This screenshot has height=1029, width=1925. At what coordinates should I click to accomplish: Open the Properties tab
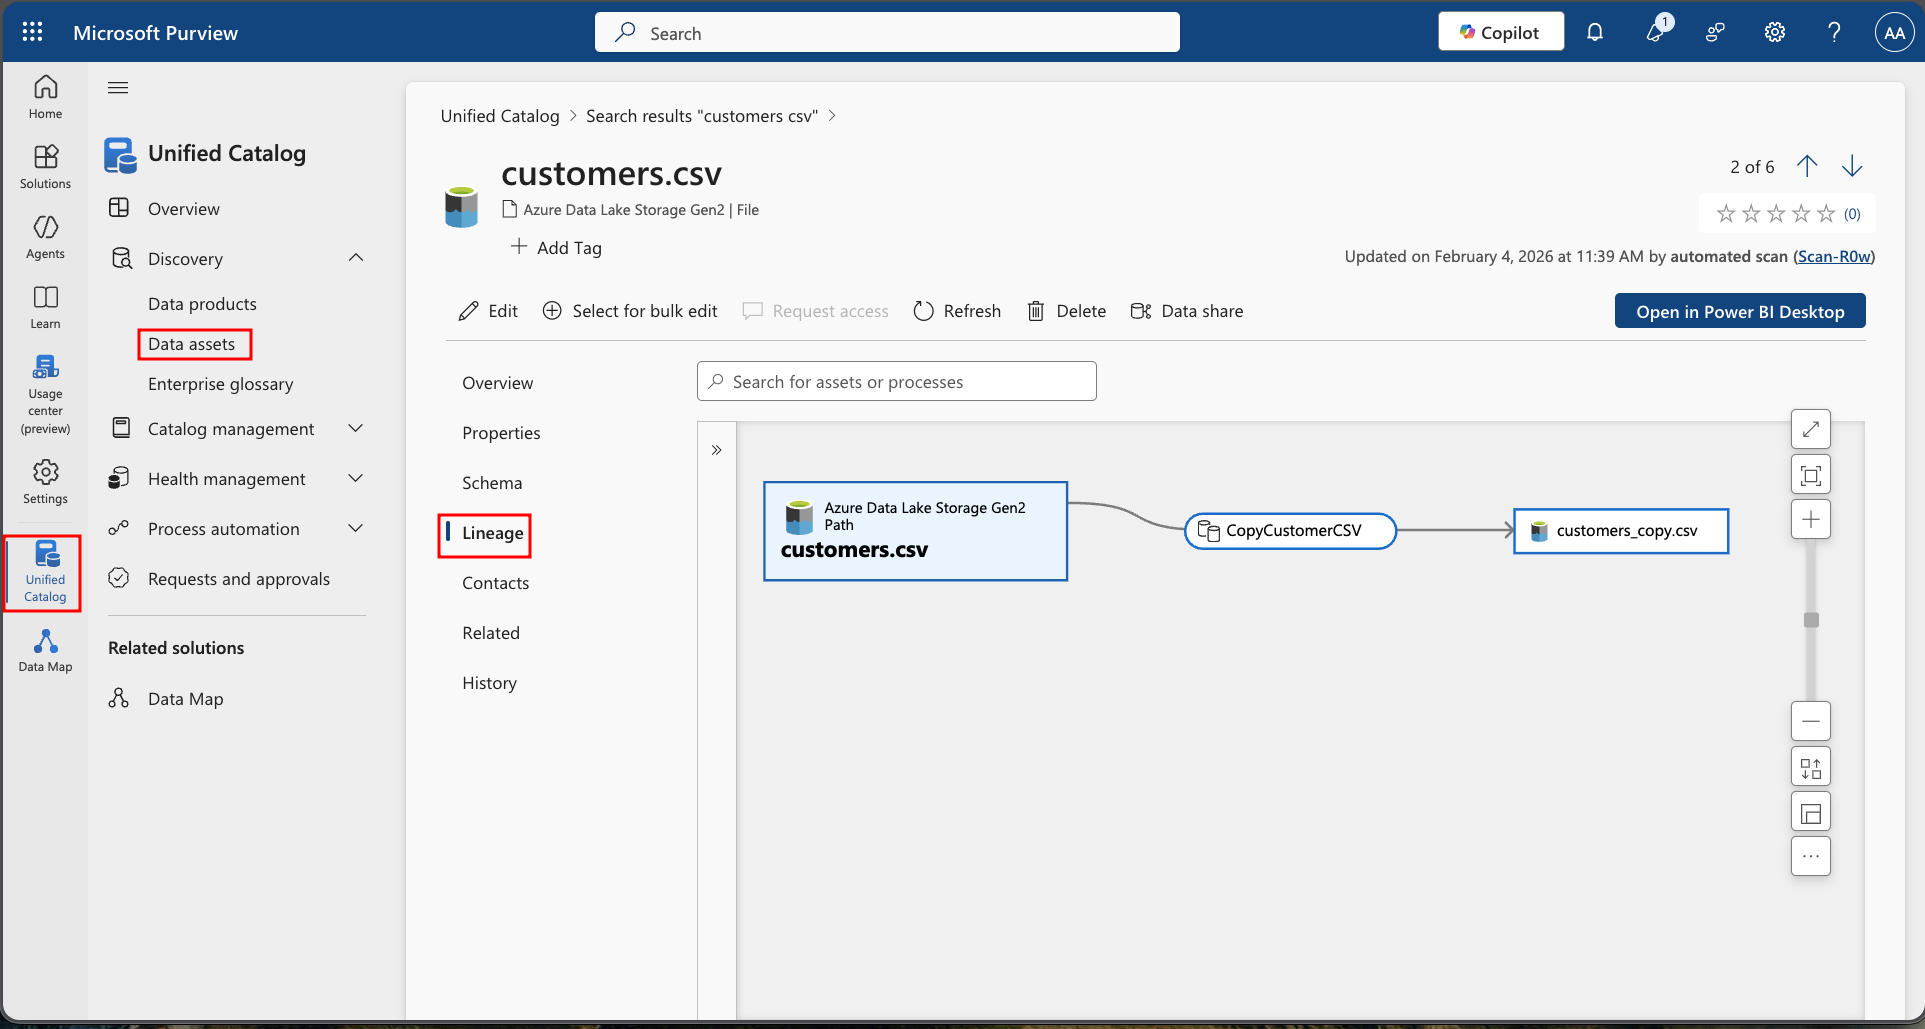(501, 433)
